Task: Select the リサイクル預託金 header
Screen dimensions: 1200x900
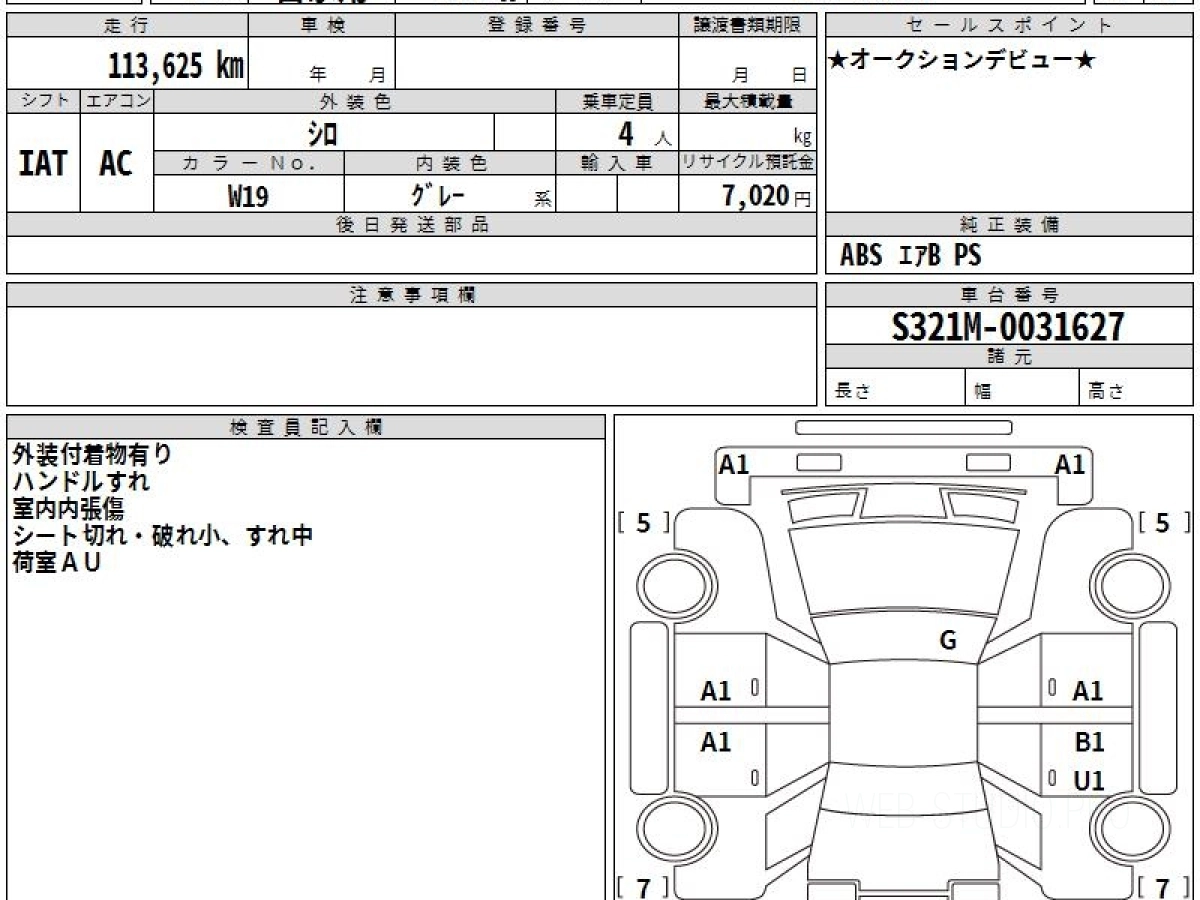Action: 747,163
